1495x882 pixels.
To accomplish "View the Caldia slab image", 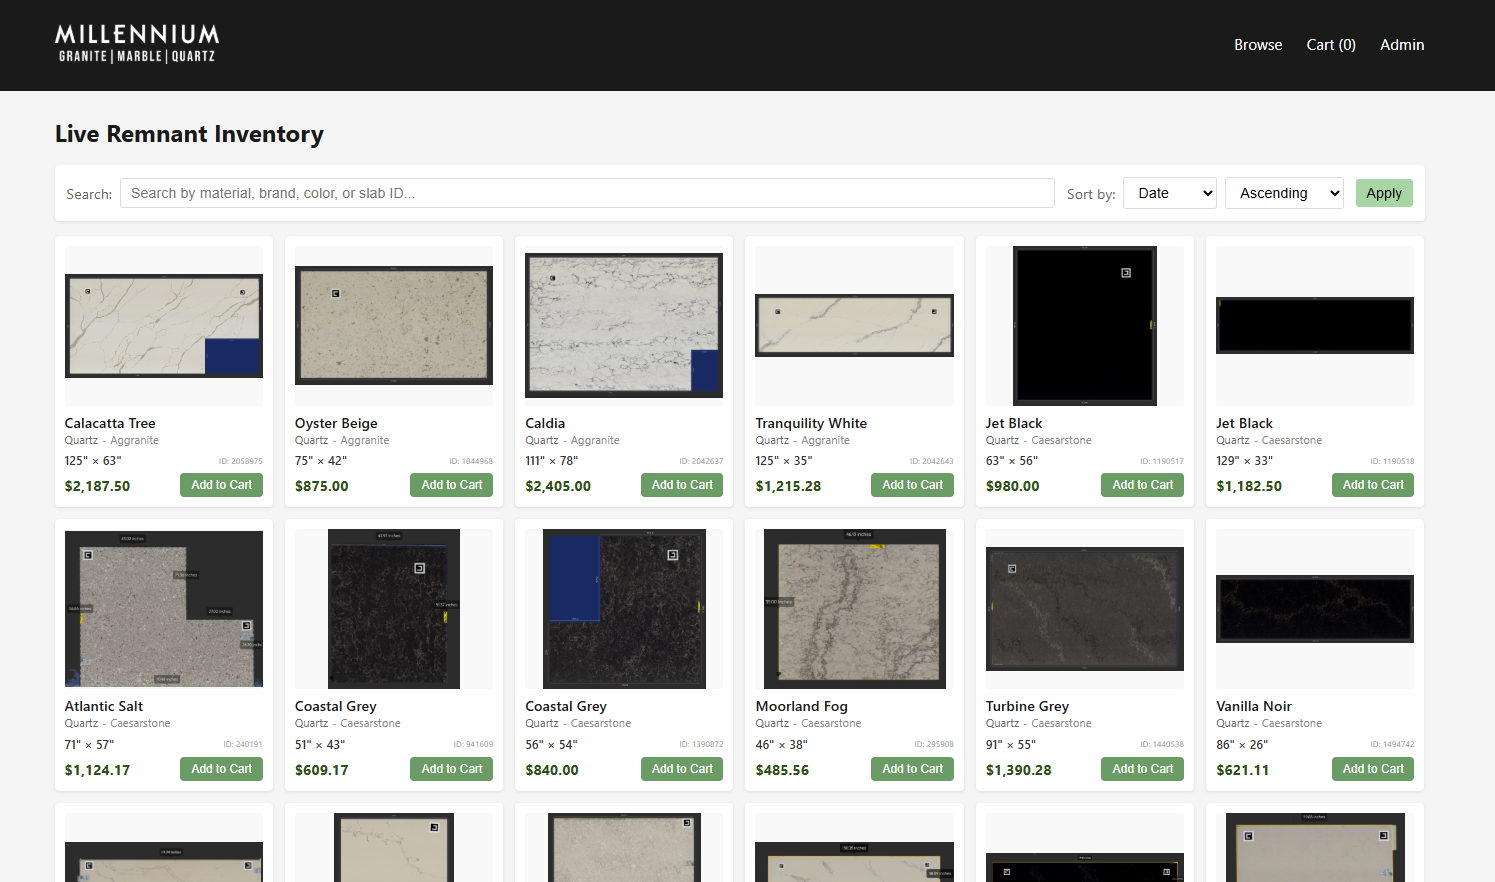I will coord(624,326).
